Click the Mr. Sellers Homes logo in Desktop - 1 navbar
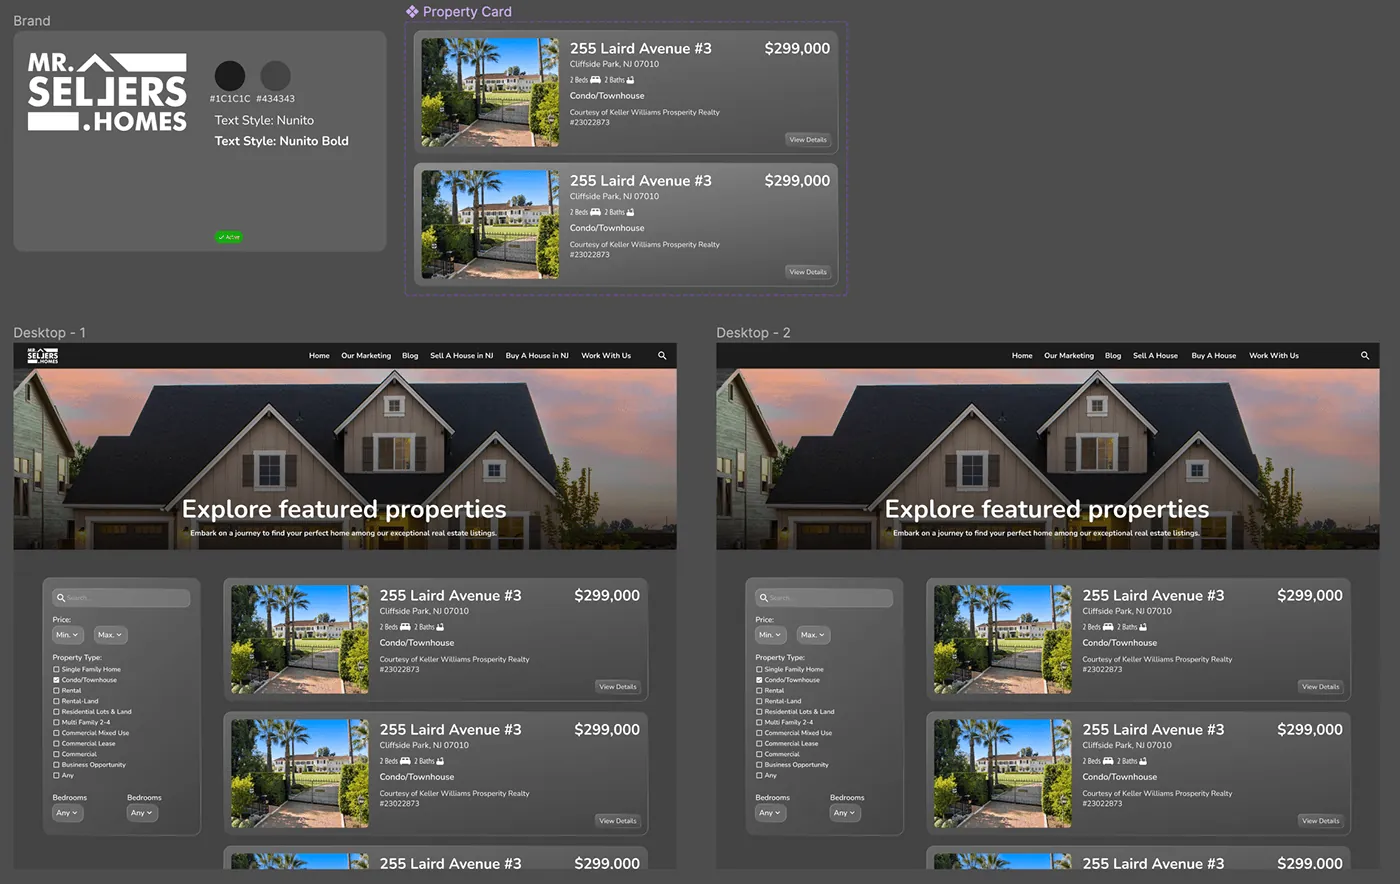The height and width of the screenshot is (884, 1400). 42,356
